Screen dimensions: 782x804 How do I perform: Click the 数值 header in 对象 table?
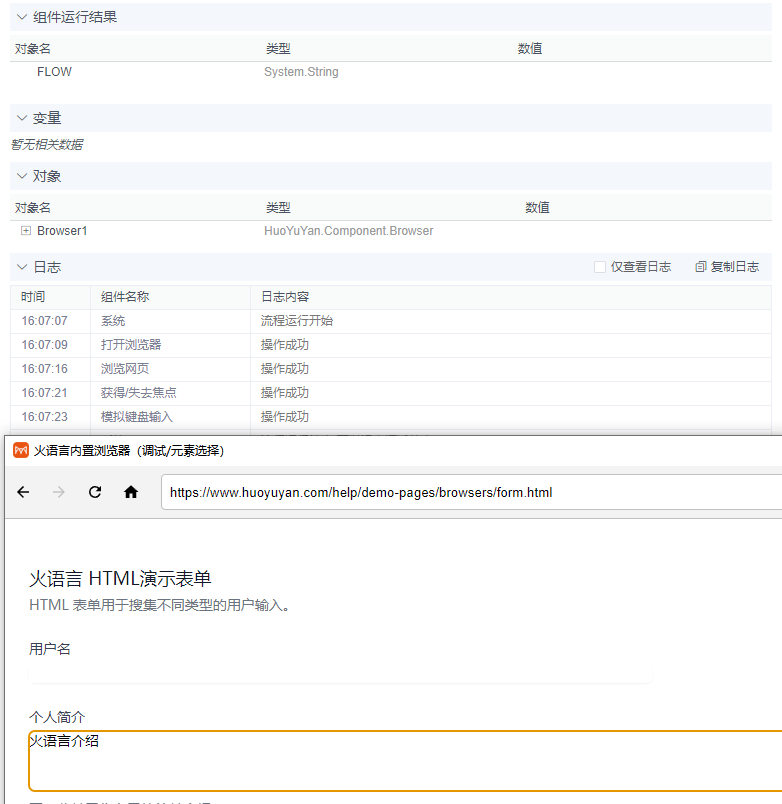(537, 208)
